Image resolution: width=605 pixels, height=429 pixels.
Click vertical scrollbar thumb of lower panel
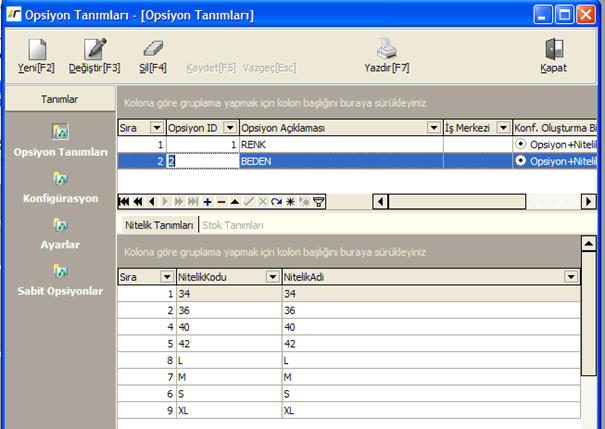tap(589, 313)
